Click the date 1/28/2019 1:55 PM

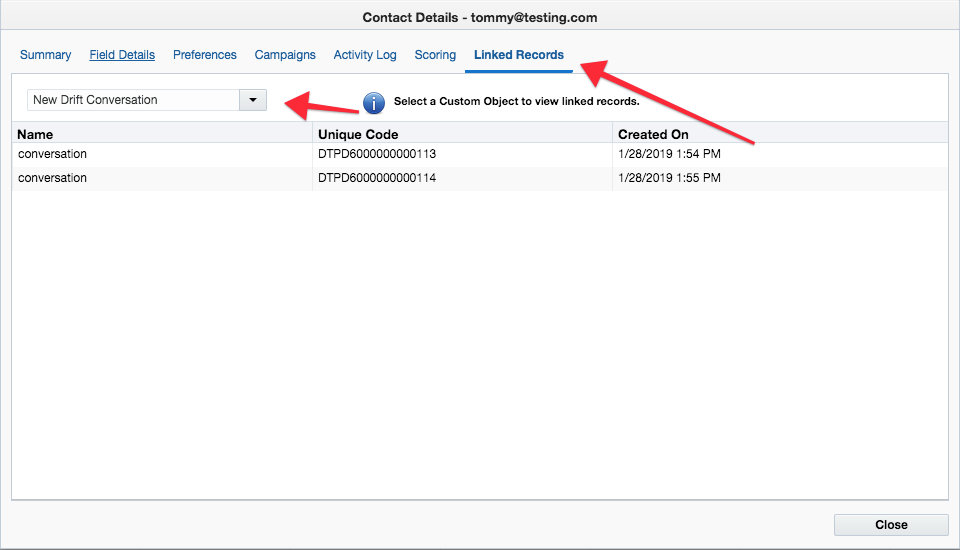[669, 178]
